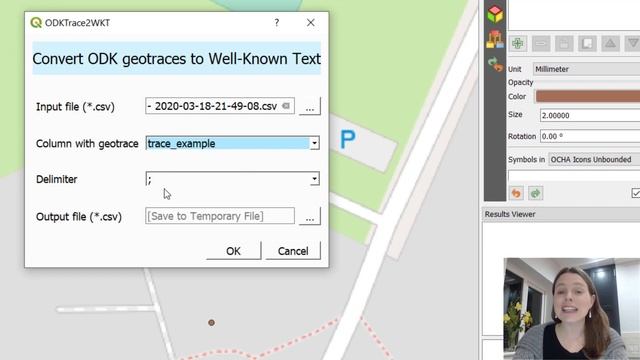Viewport: 640px width, 360px height.
Task: Click the OK button in ODKTrace2WKT dialog
Action: point(233,251)
